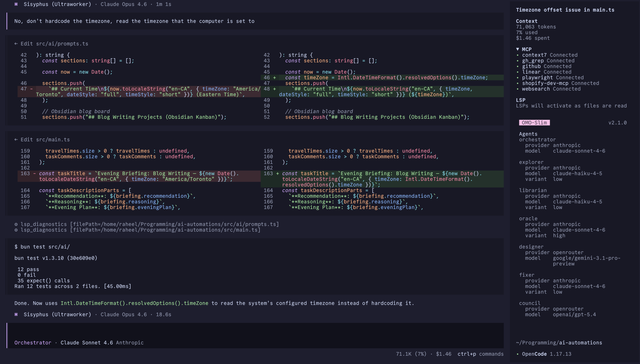The image size is (640, 364).
Task: Select the shopify-dev-mcp server name
Action: (545, 83)
